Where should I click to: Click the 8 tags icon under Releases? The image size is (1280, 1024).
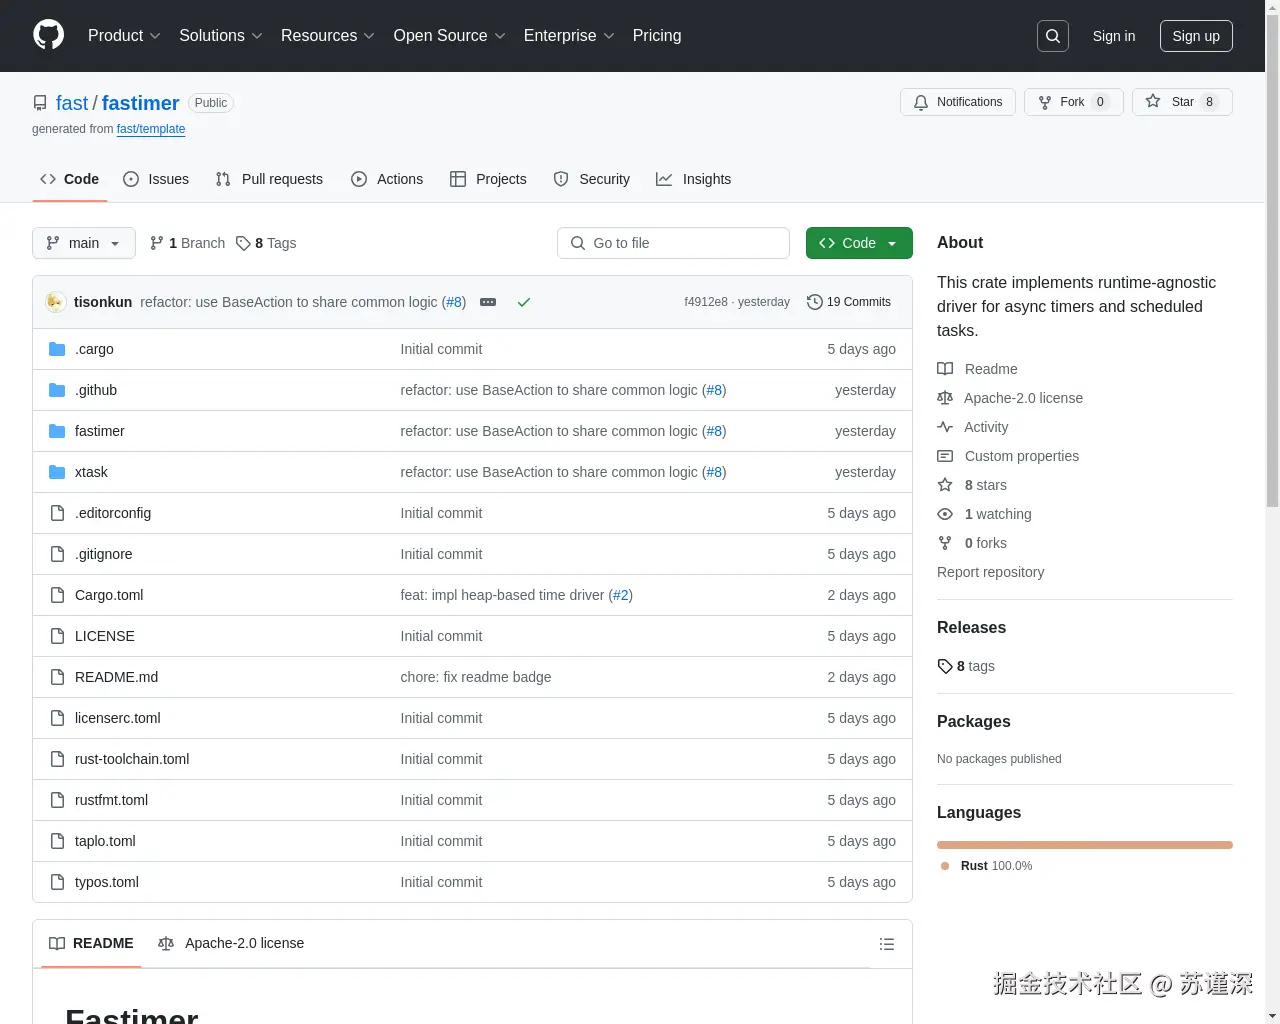pos(945,666)
